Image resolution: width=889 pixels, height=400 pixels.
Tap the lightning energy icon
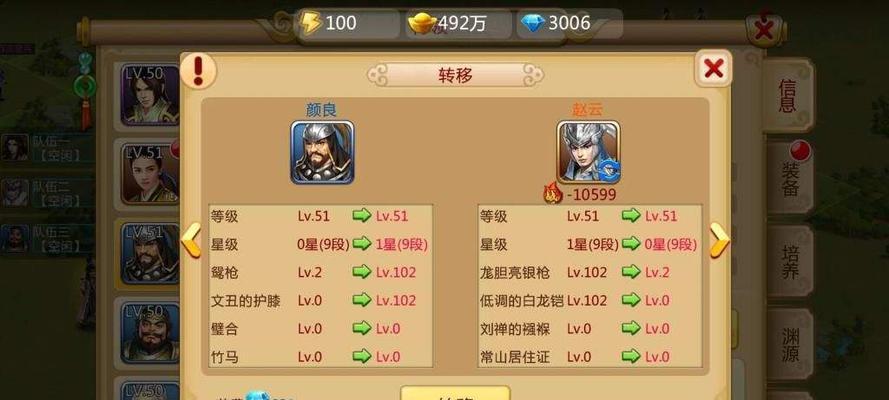click(x=311, y=23)
